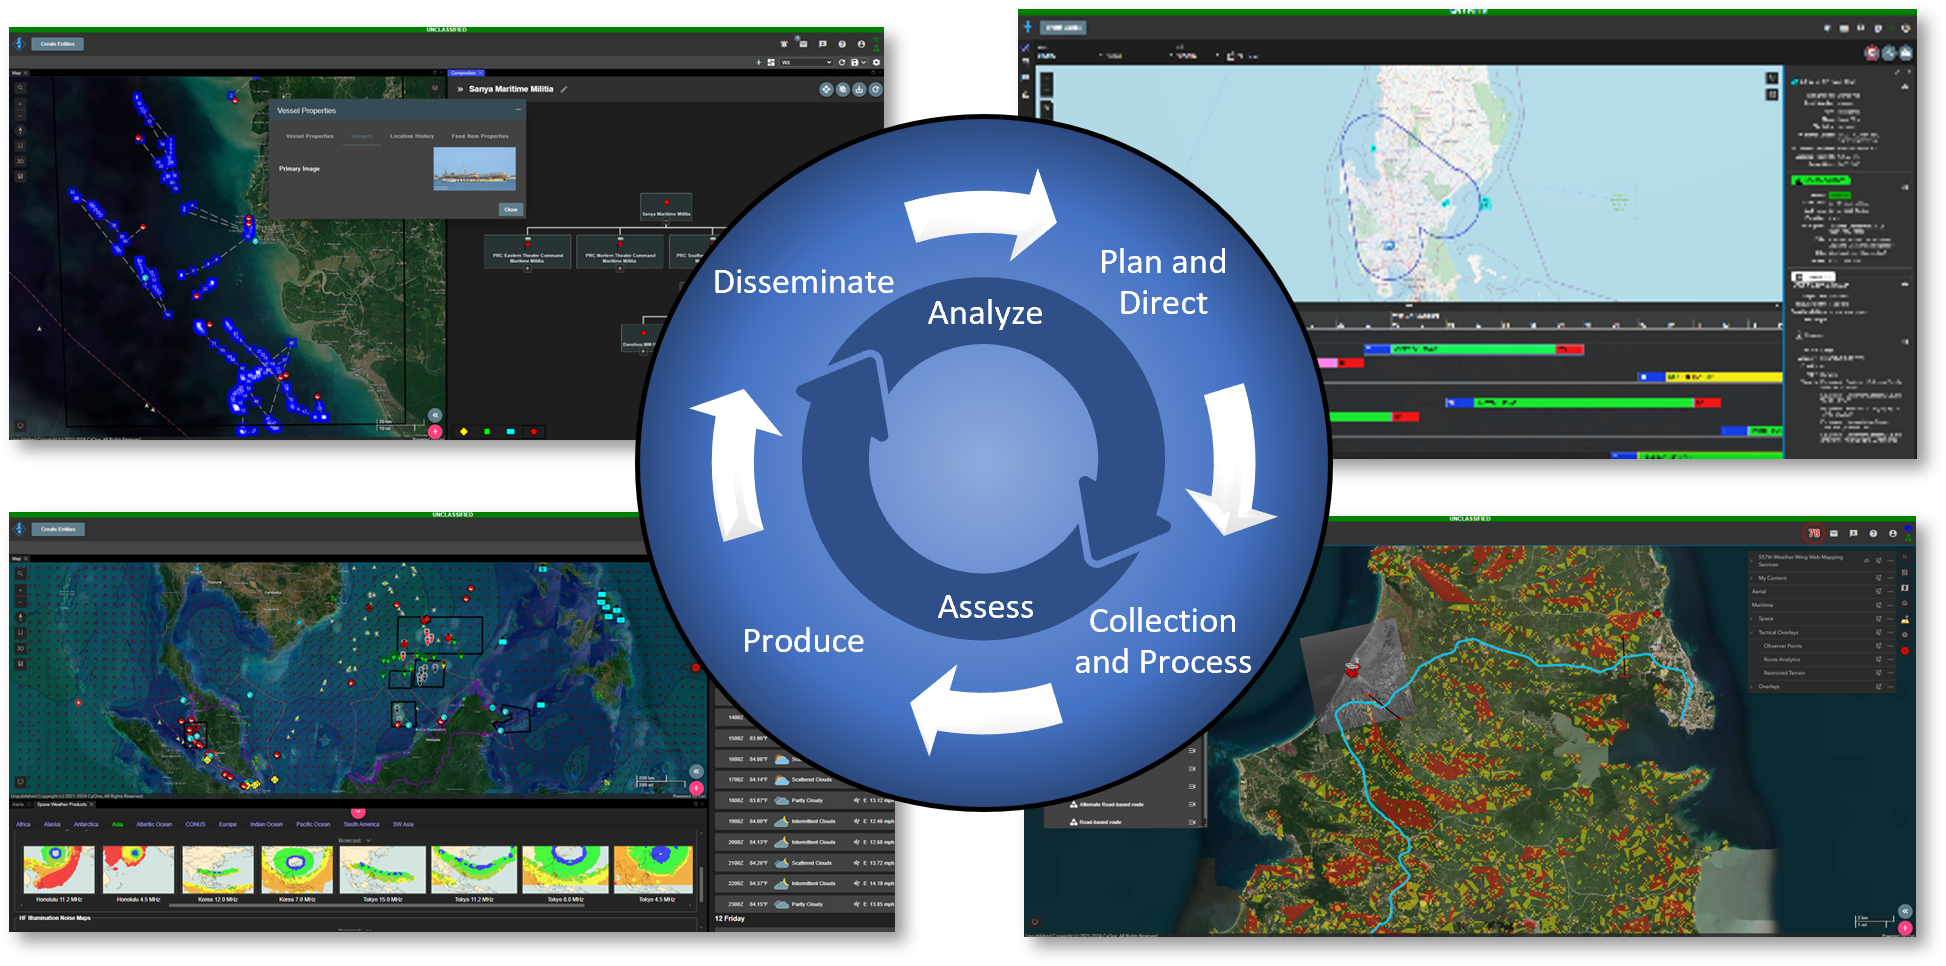This screenshot has height=966, width=1946.
Task: Click the download round icon in Composition panel
Action: coord(859,89)
